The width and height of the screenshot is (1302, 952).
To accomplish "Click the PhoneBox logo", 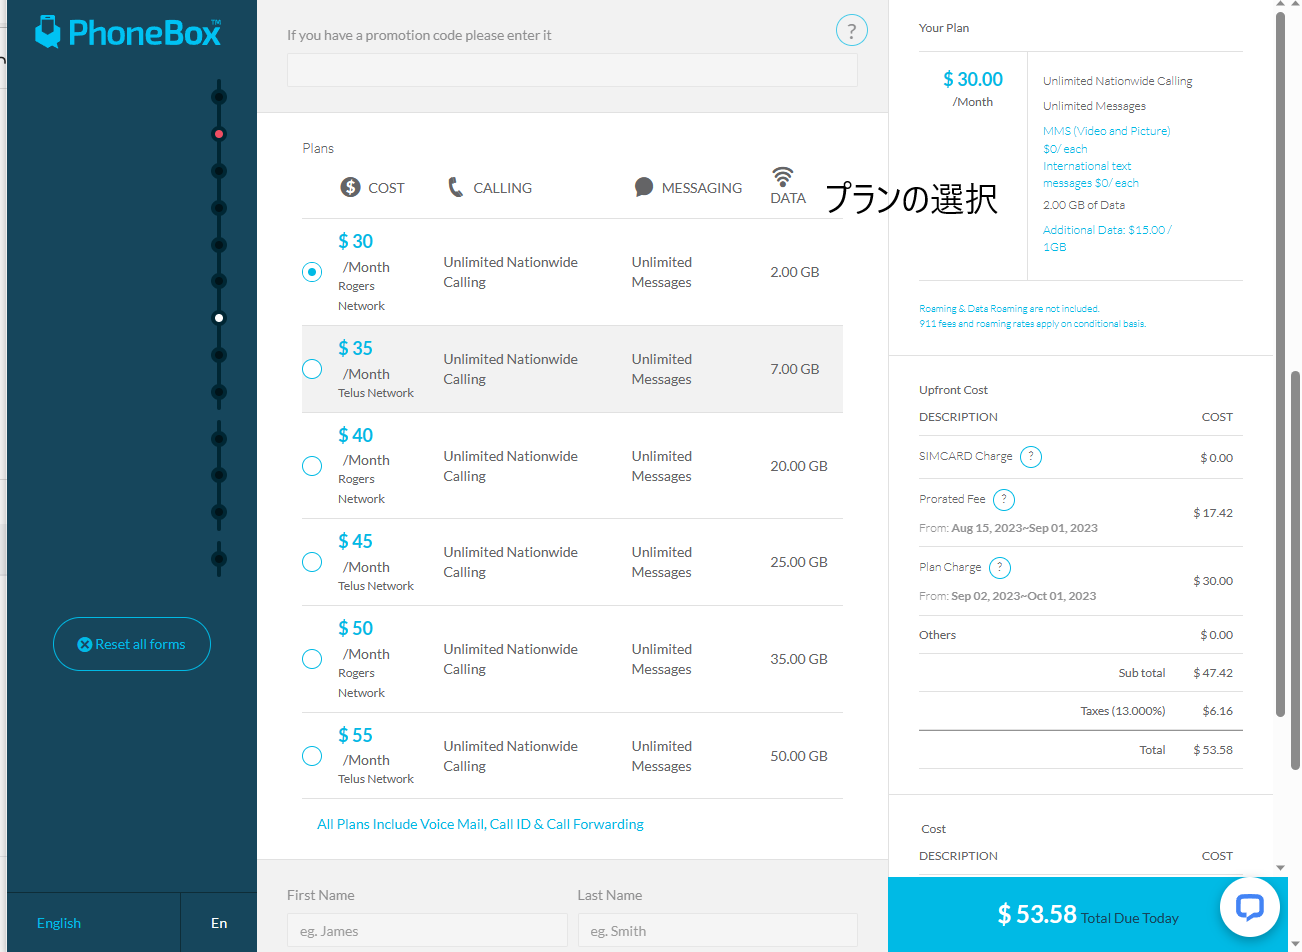I will [128, 32].
